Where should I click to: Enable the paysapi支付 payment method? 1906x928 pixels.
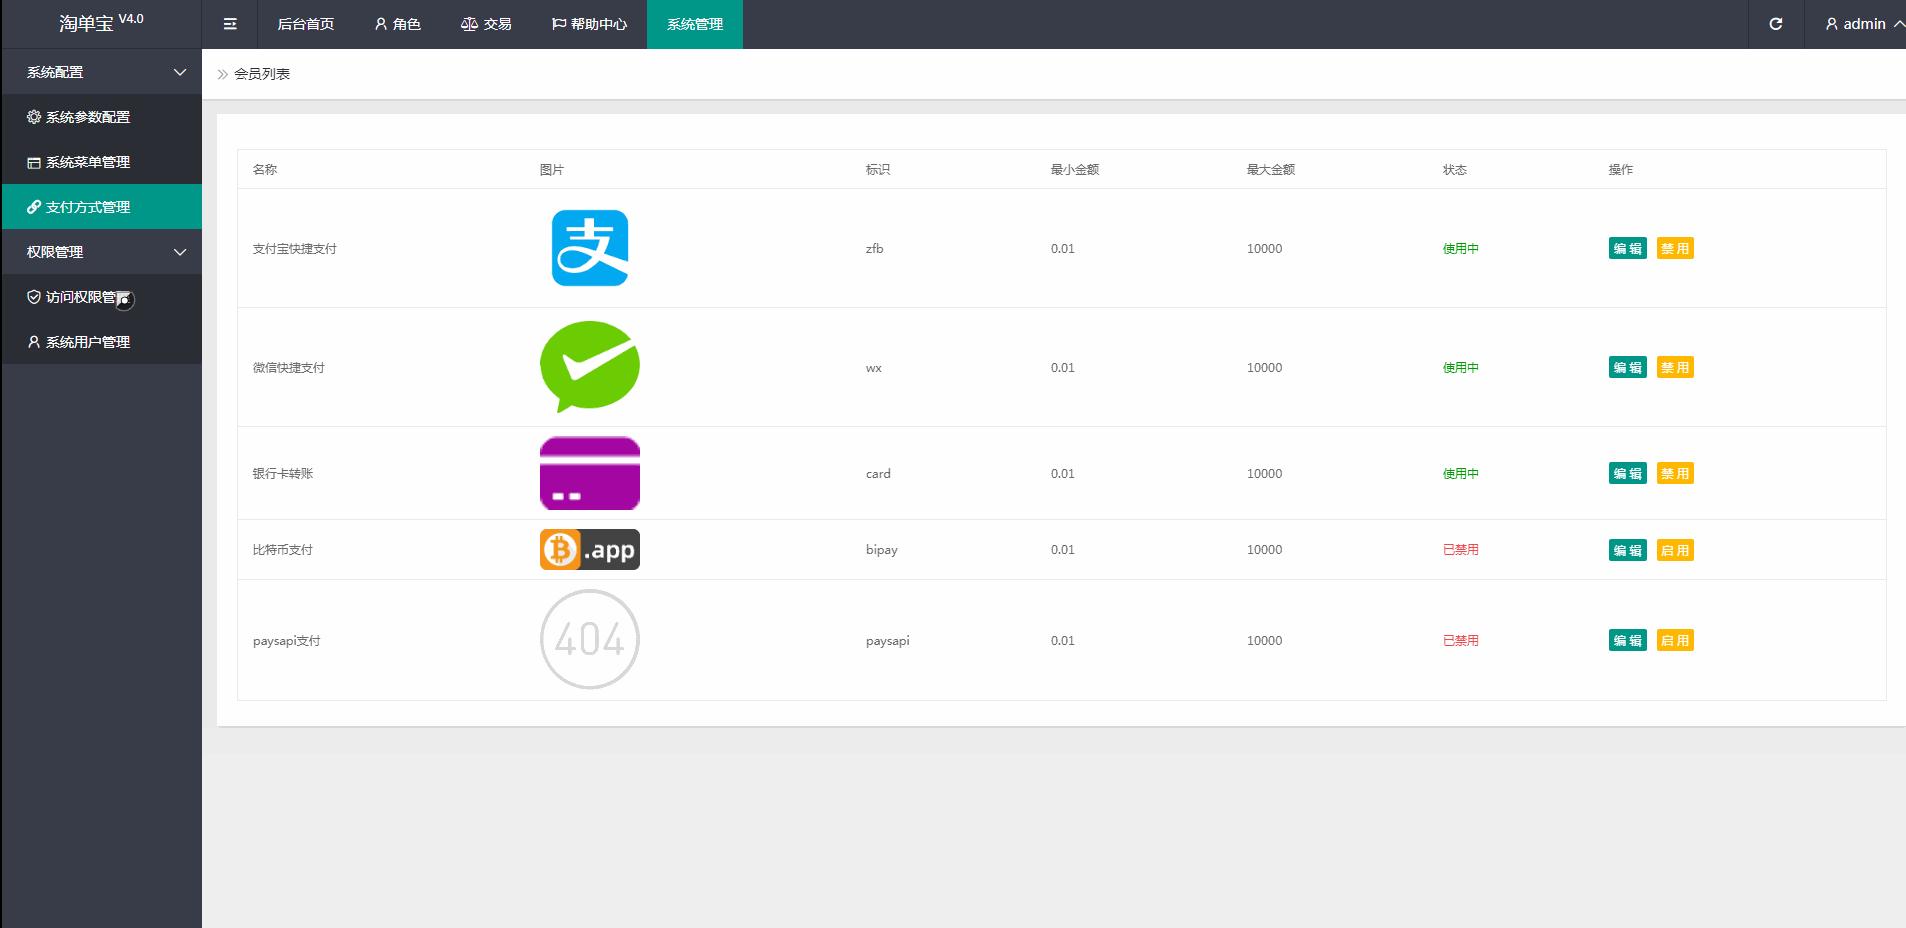tap(1675, 641)
